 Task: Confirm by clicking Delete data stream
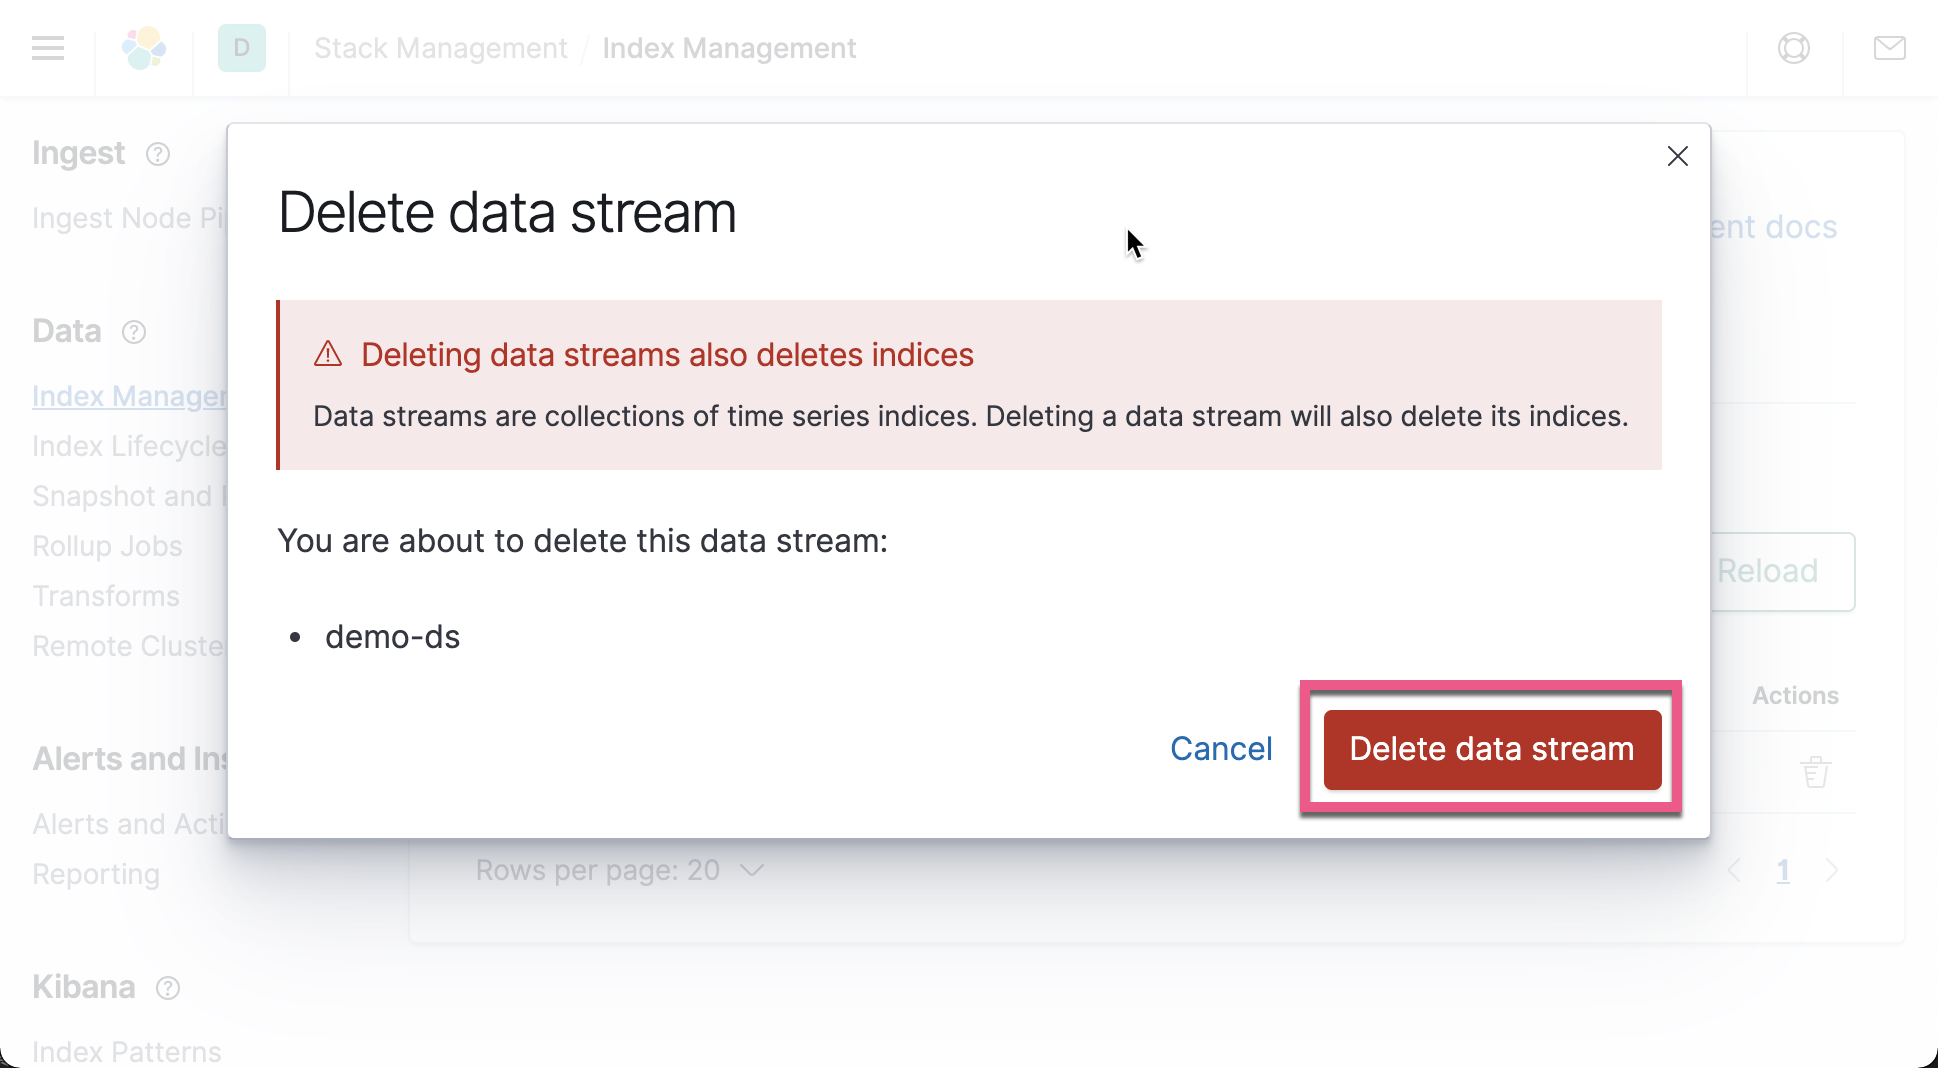1490,749
